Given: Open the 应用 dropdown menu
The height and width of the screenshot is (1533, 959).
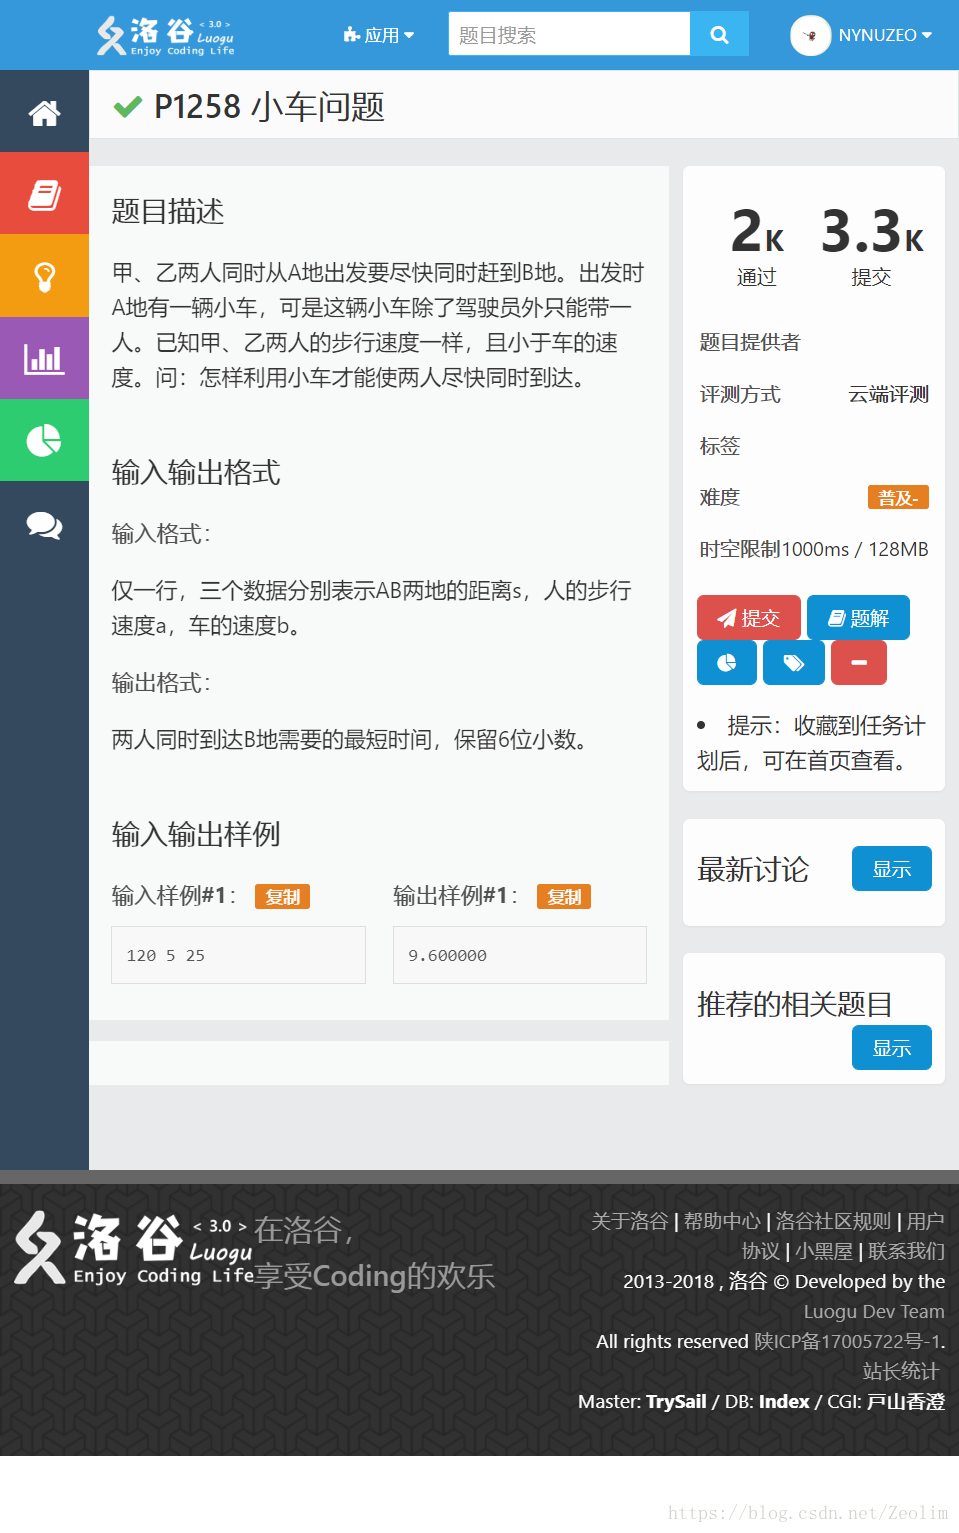Looking at the screenshot, I should [378, 35].
